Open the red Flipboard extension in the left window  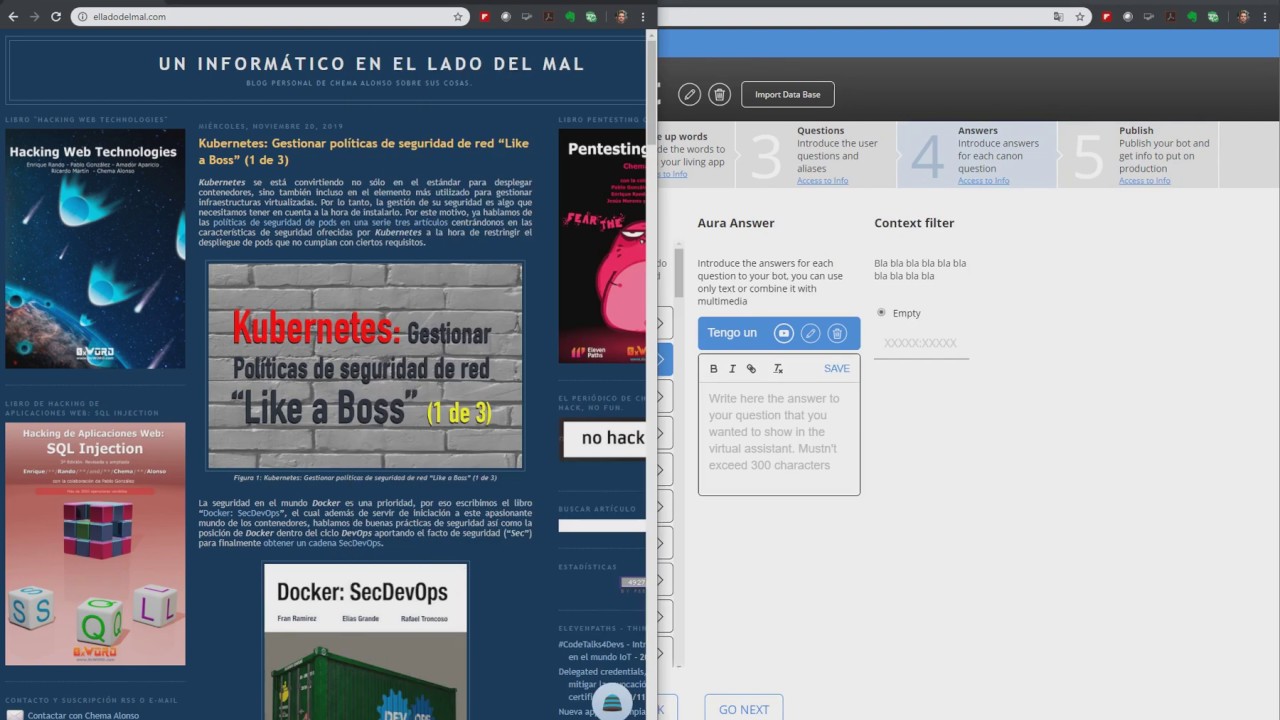coord(485,17)
